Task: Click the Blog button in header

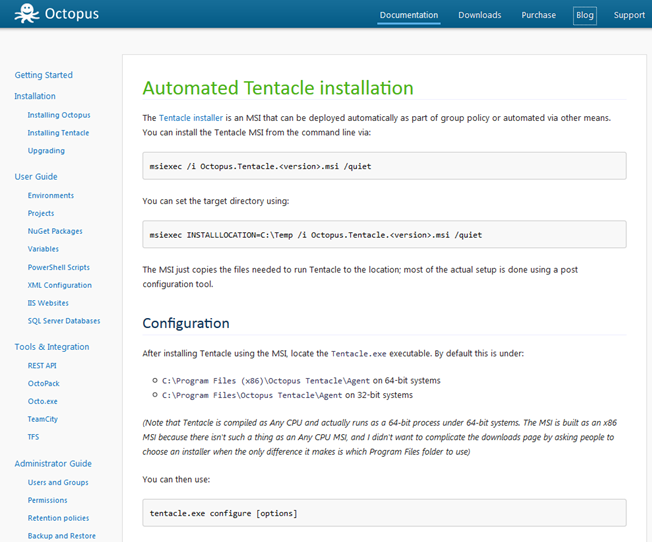Action: coord(584,15)
